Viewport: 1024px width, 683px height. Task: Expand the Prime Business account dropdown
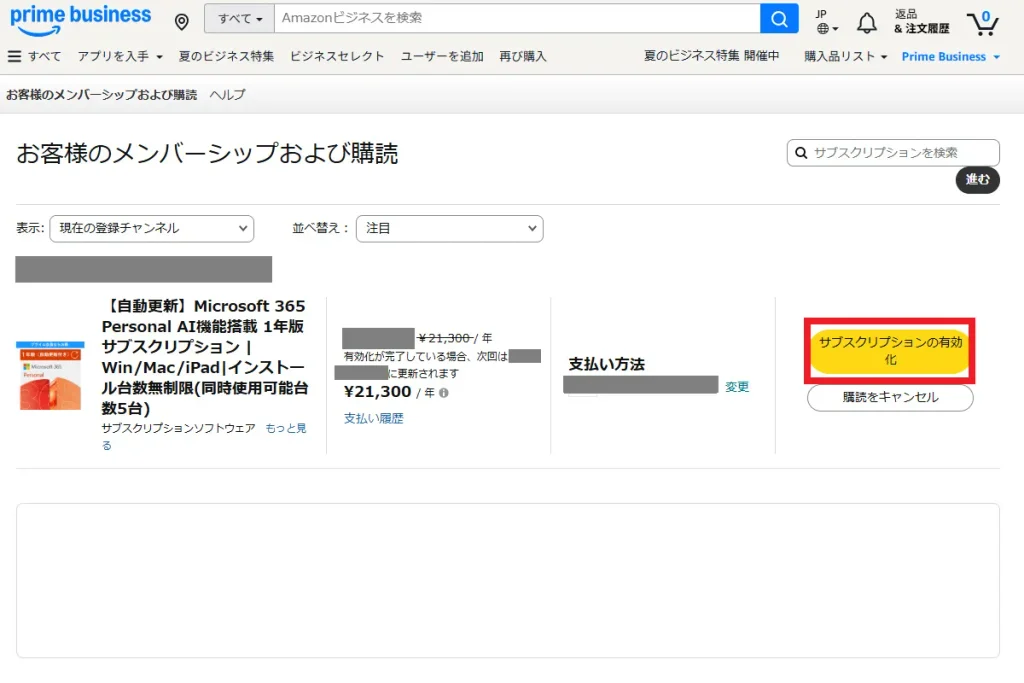[950, 57]
